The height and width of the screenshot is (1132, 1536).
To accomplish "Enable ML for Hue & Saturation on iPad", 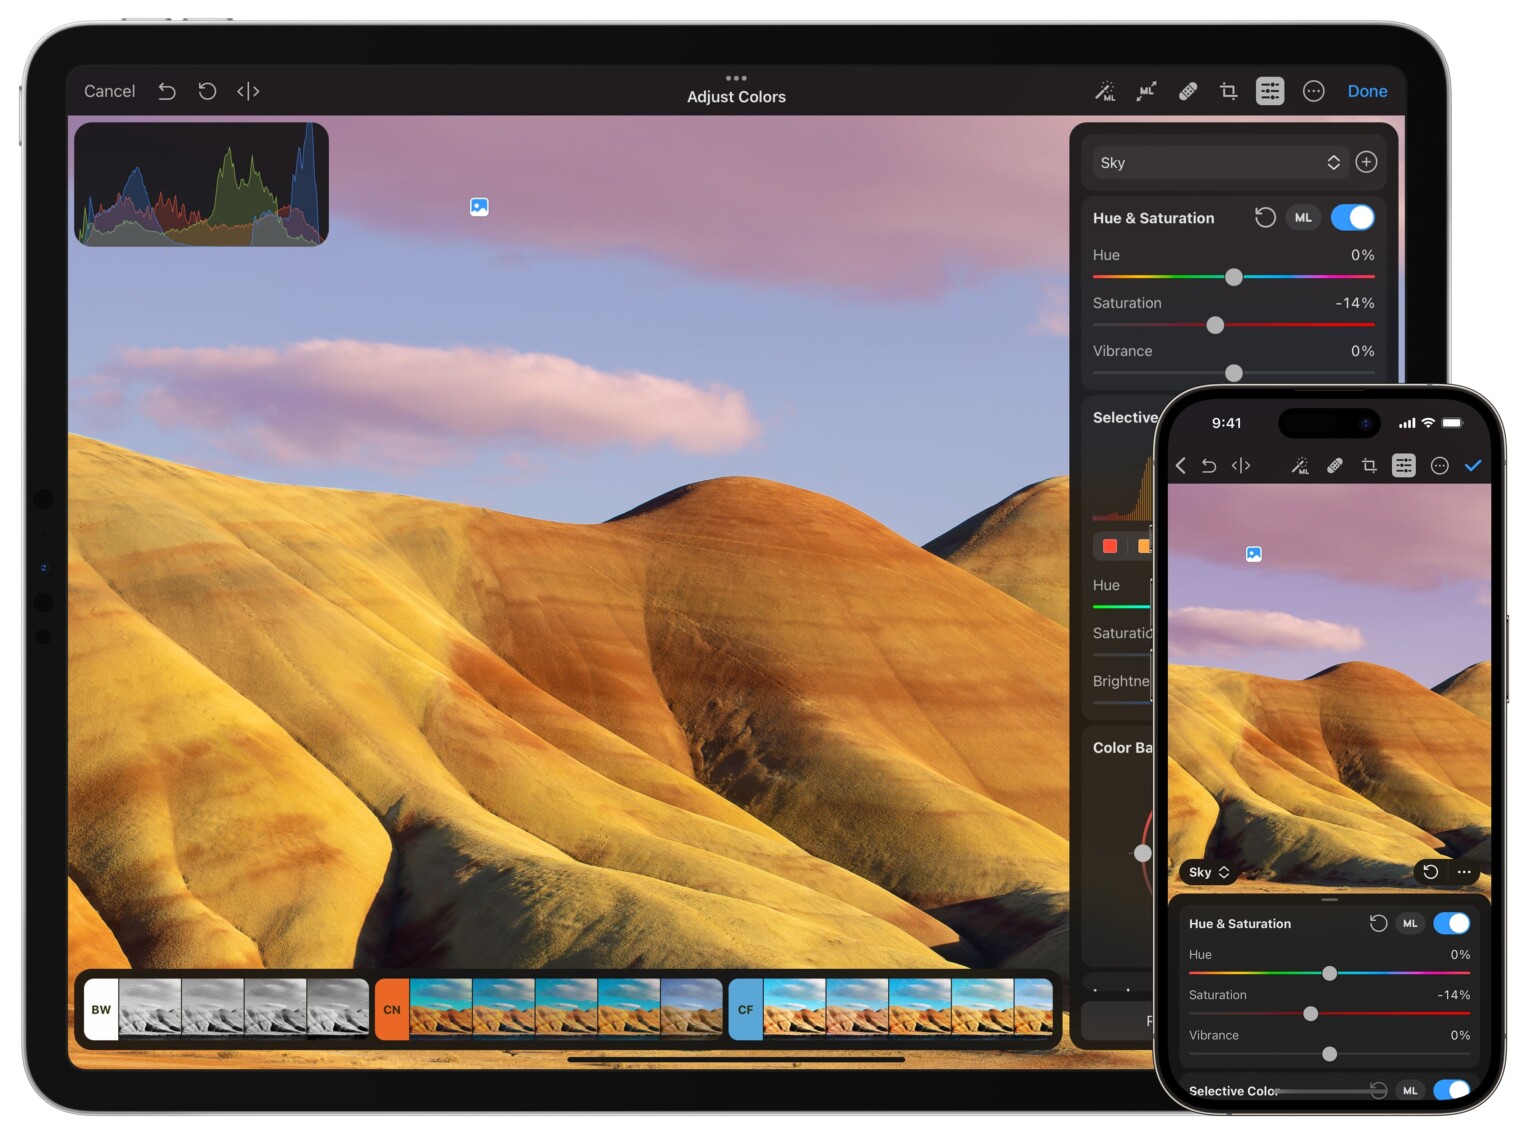I will [x=1303, y=217].
